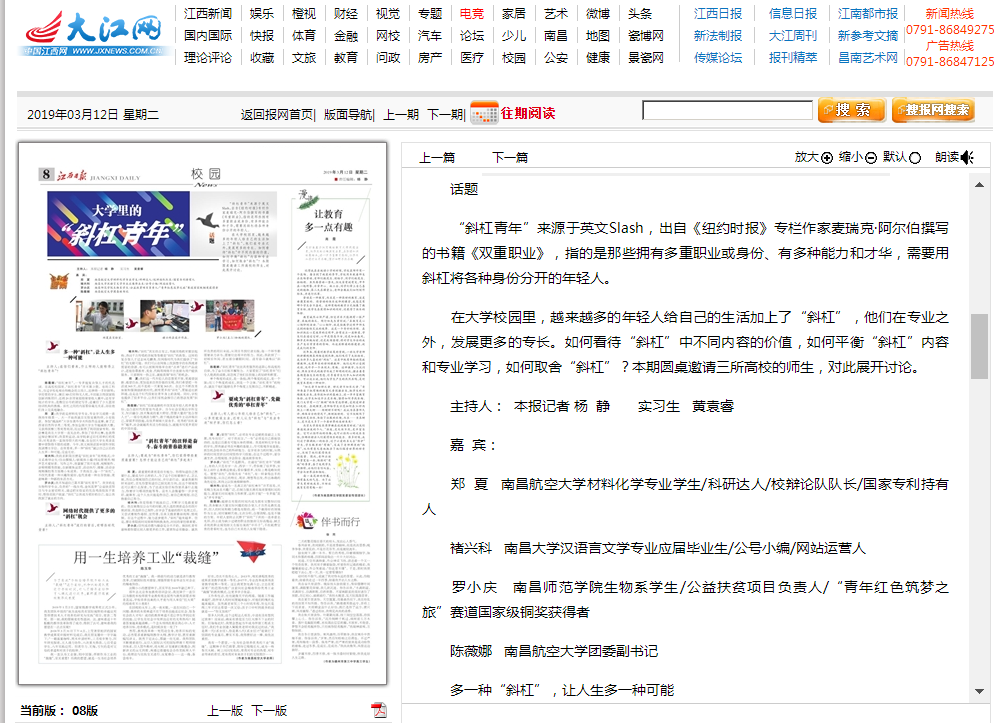The image size is (994, 723).
Task: Click the 放大 zoom-in plus icon
Action: pyautogui.click(x=827, y=158)
